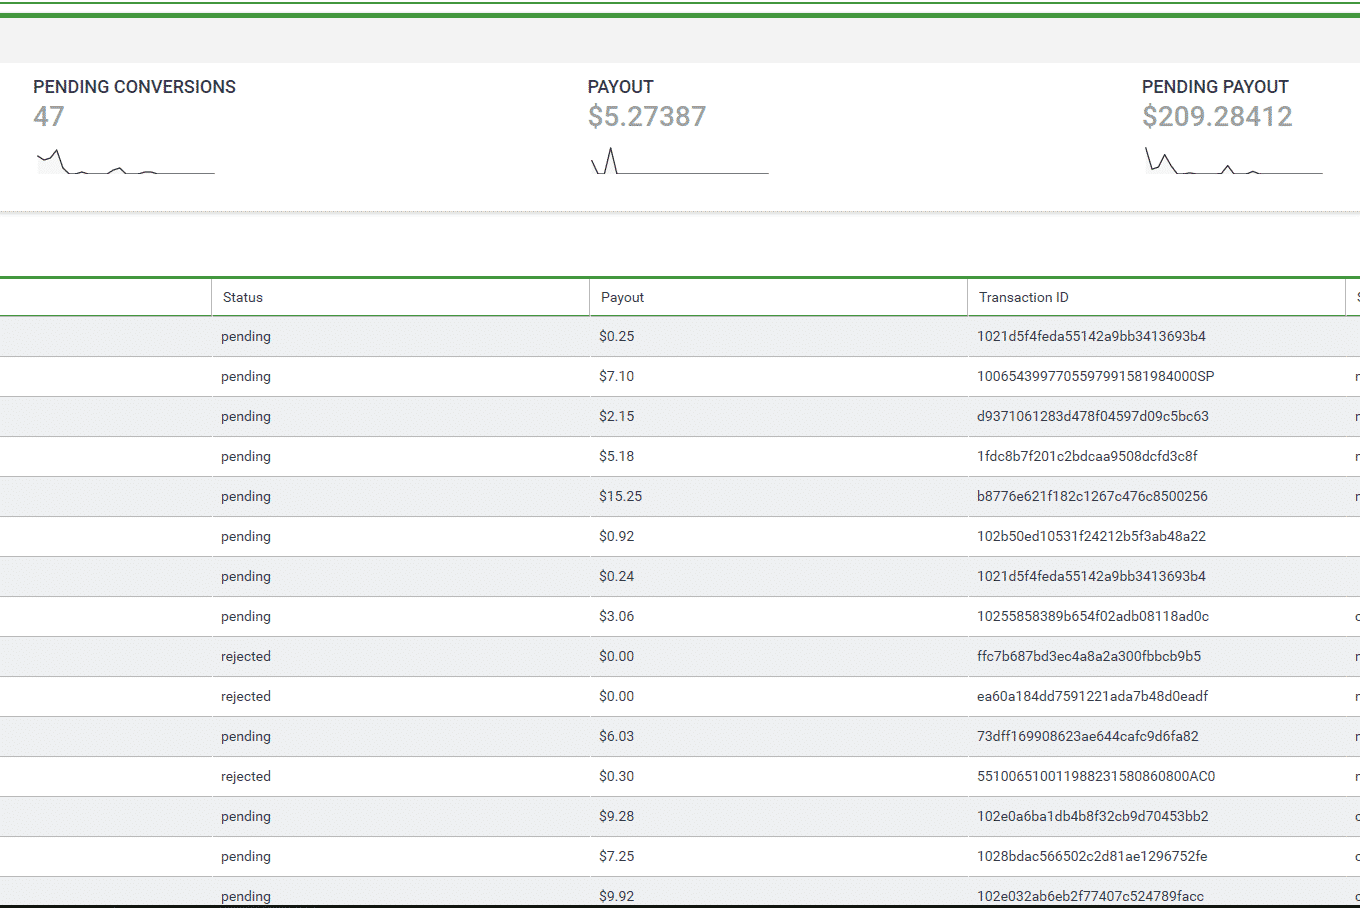The image size is (1360, 908).
Task: Click the $5.18 payout cell
Action: (617, 456)
